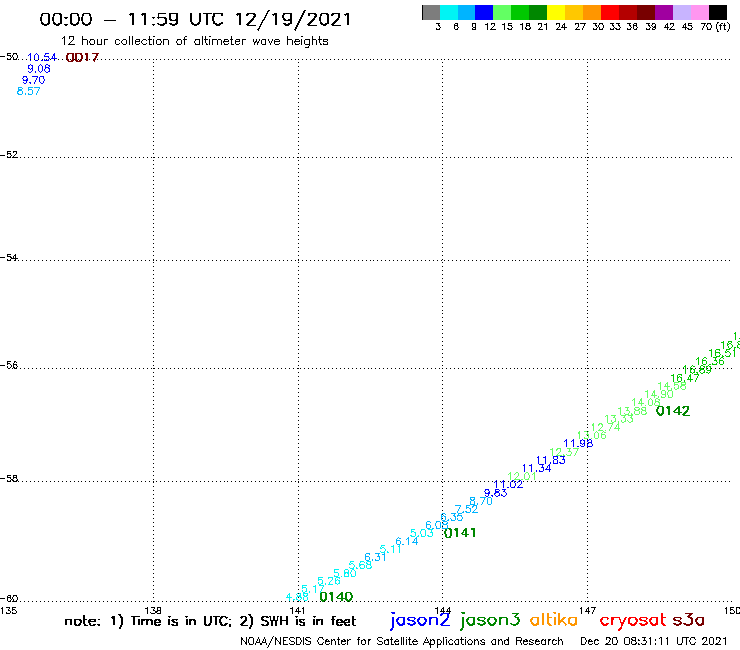Click the 12 hour collection subtitle
Screen dimensions: 740x650
[x=194, y=41]
